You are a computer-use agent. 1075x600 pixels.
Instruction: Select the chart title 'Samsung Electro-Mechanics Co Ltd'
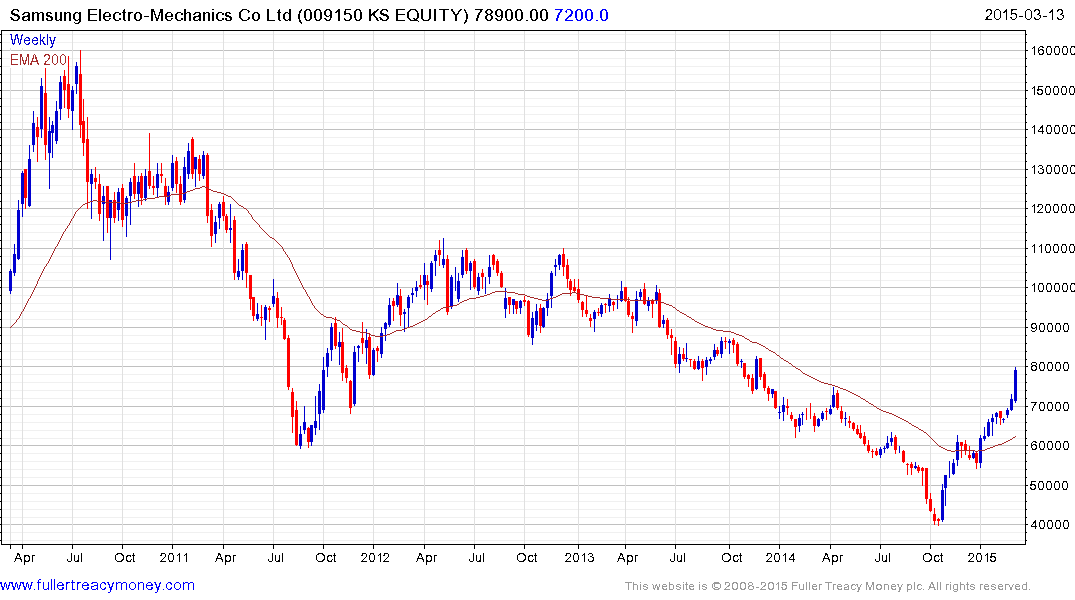coord(151,15)
